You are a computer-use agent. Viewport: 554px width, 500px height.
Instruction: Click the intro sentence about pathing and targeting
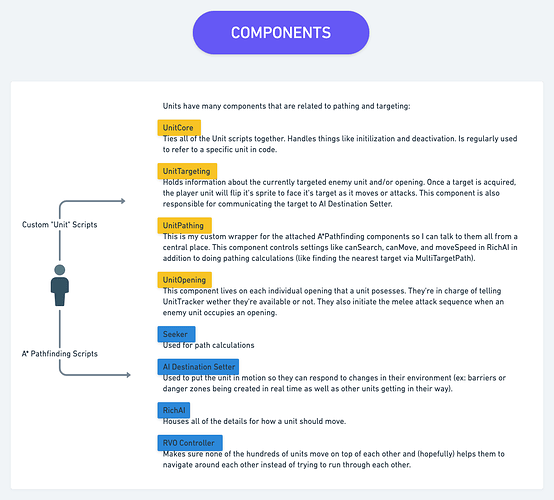tap(287, 106)
